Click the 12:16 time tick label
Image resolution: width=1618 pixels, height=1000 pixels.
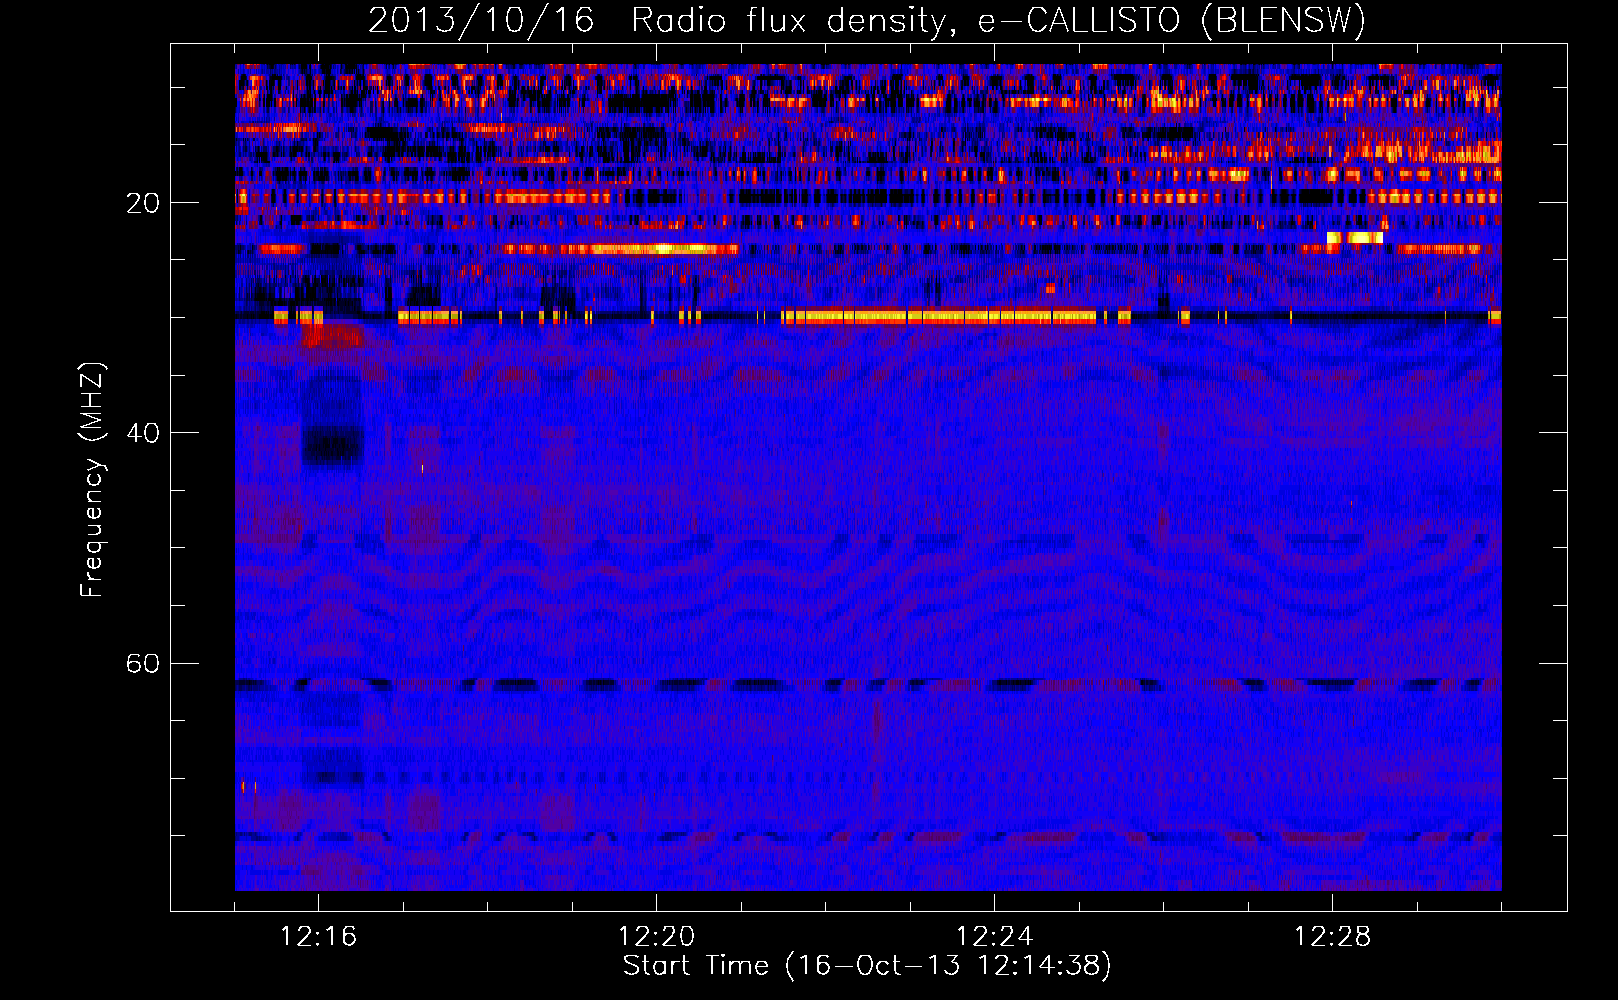pyautogui.click(x=318, y=937)
